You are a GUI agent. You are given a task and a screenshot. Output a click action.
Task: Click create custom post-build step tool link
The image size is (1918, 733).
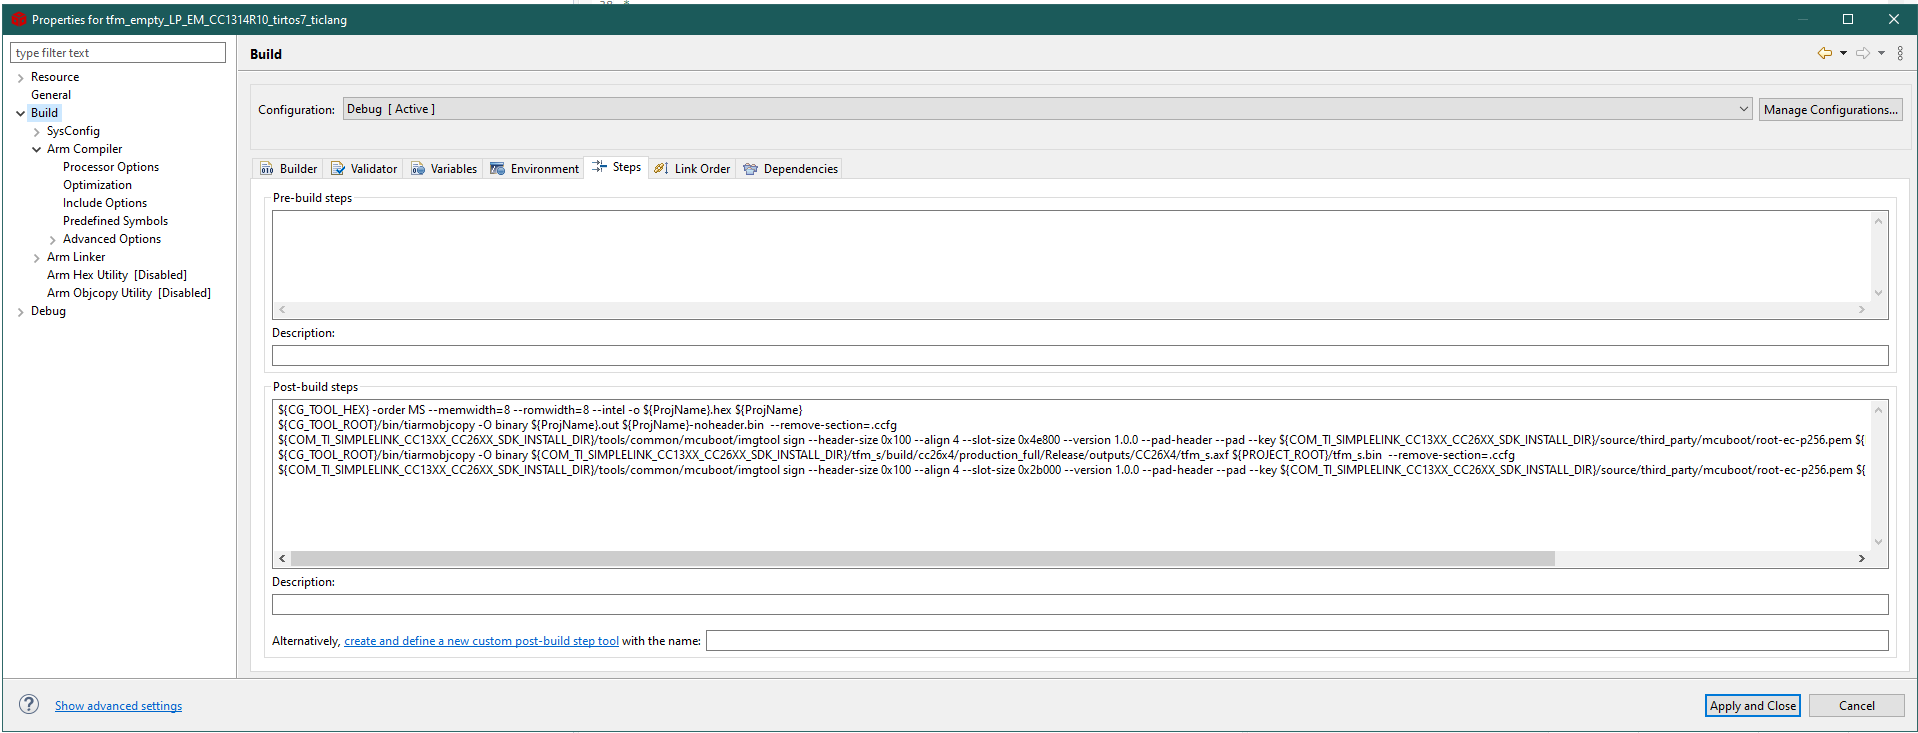click(x=481, y=641)
